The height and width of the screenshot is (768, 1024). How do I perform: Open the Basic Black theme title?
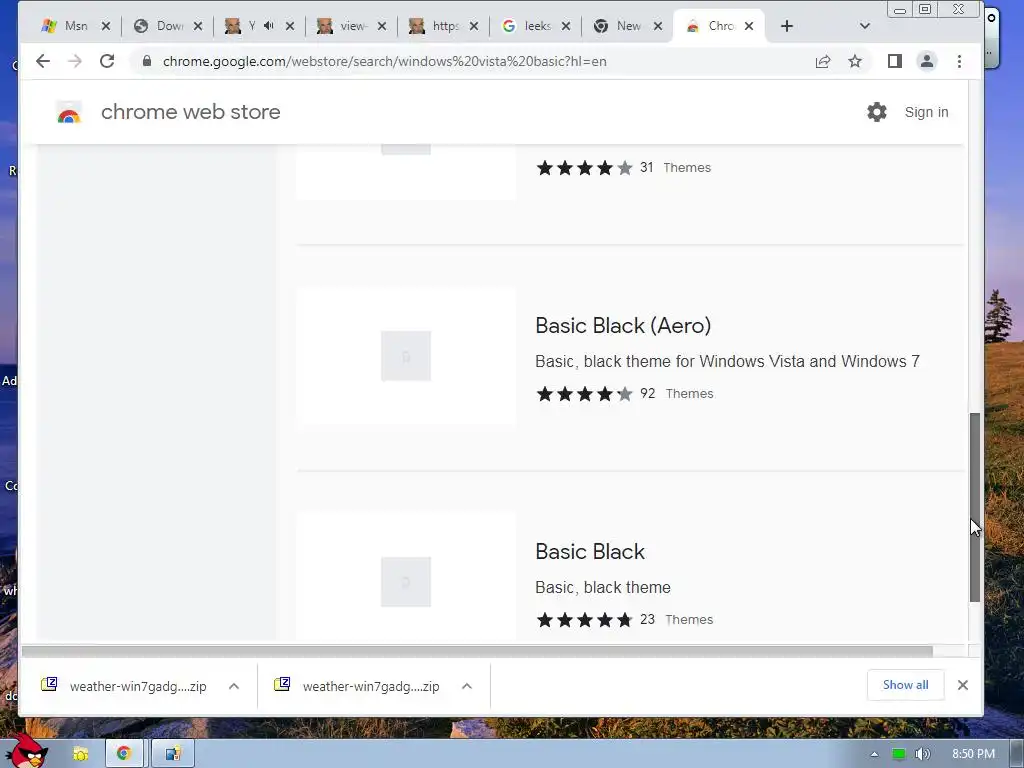click(590, 552)
